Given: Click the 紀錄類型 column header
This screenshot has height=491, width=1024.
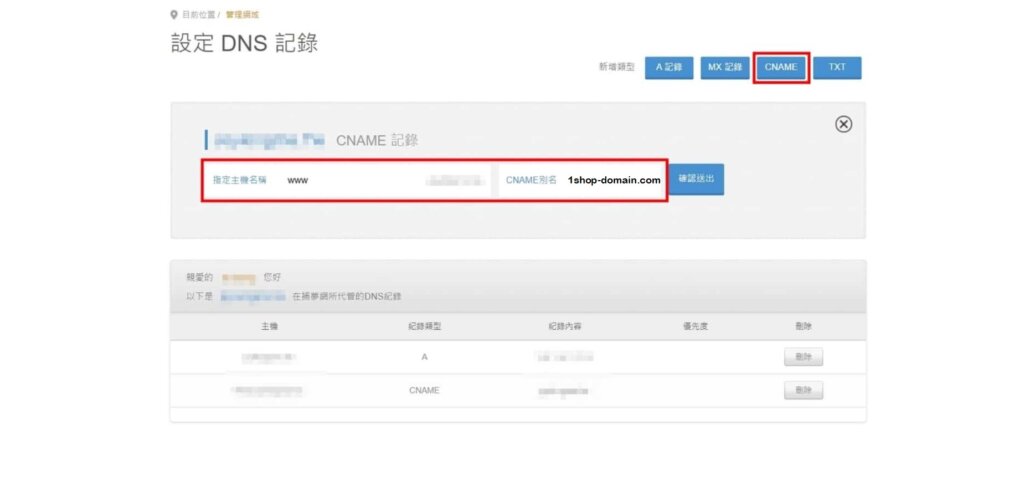Looking at the screenshot, I should click(423, 327).
